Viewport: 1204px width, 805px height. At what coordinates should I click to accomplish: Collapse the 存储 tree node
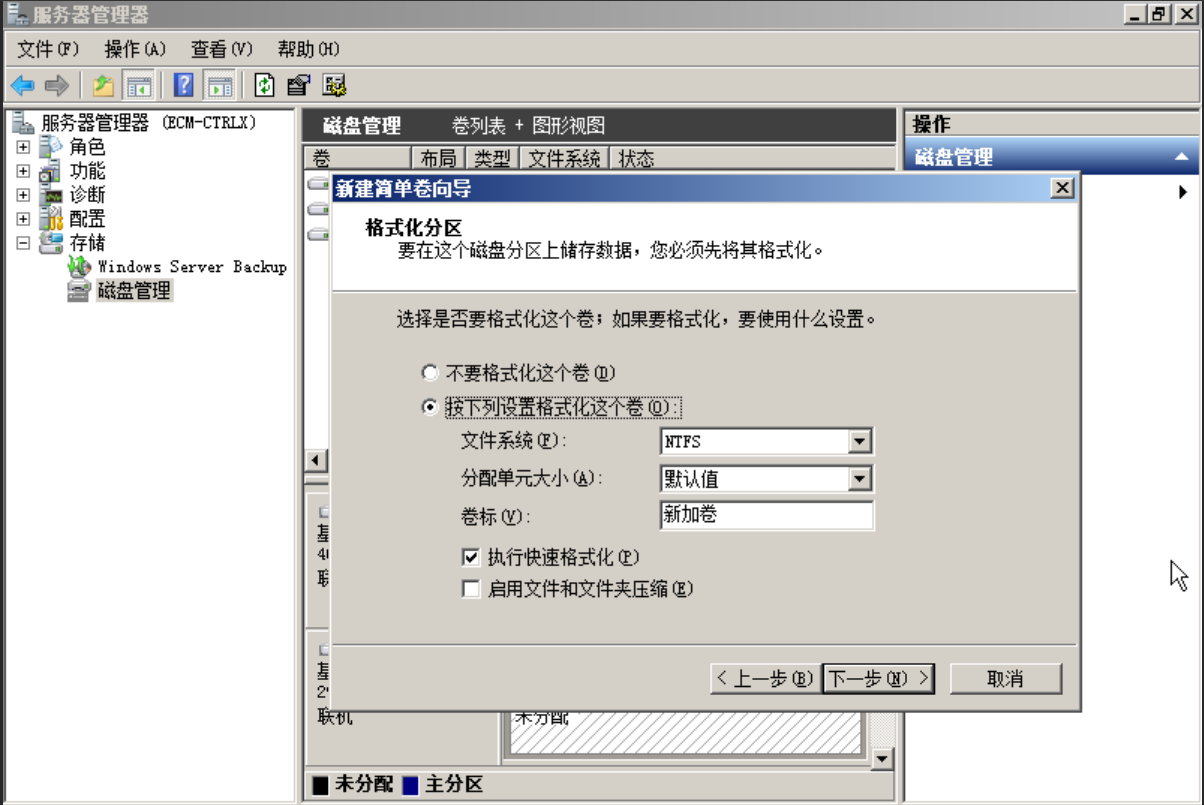pos(23,243)
